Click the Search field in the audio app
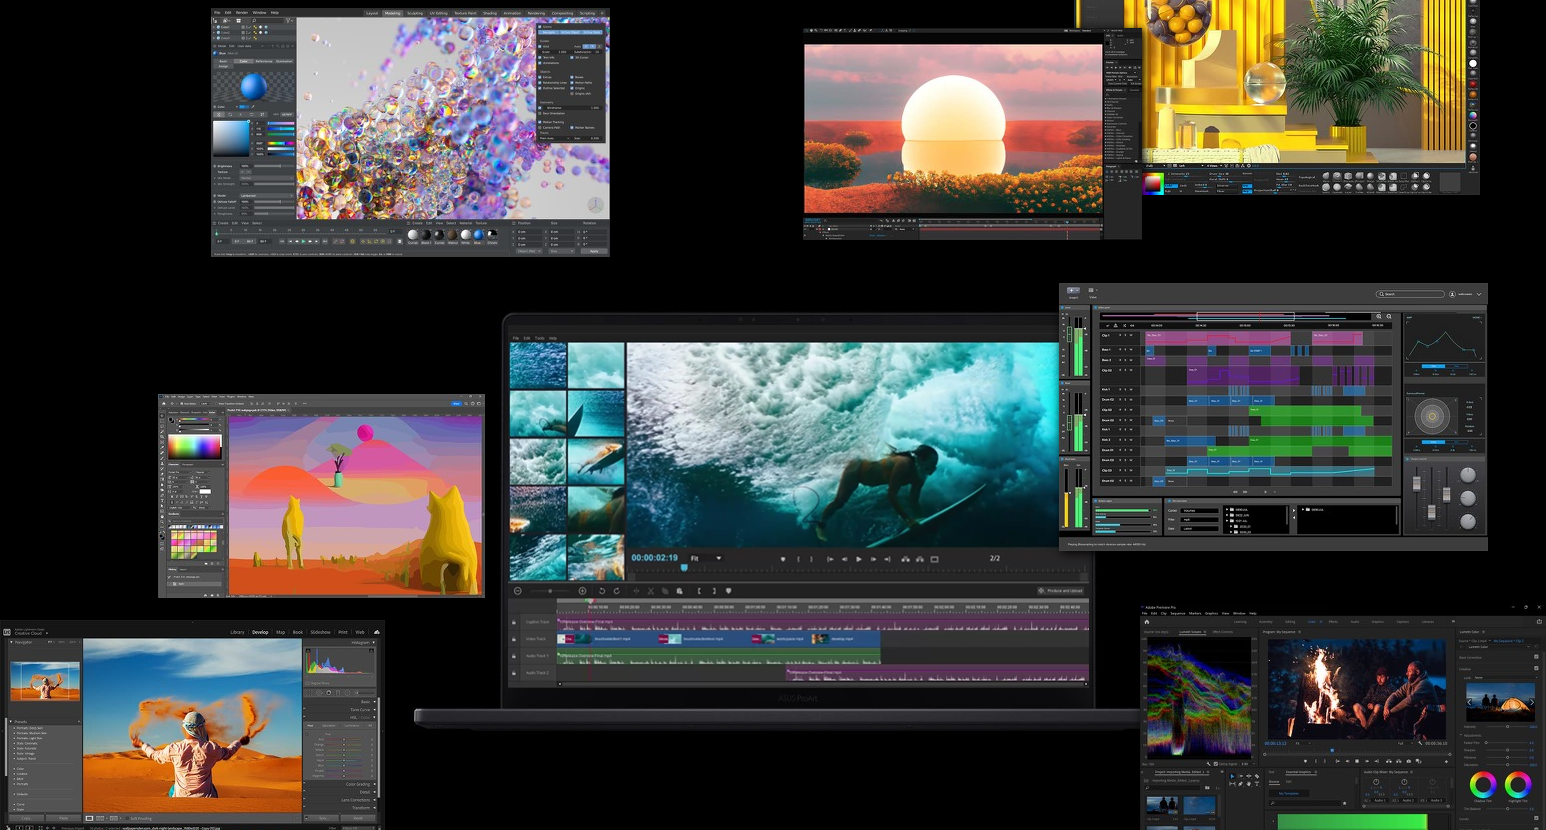The image size is (1546, 830). click(1411, 294)
